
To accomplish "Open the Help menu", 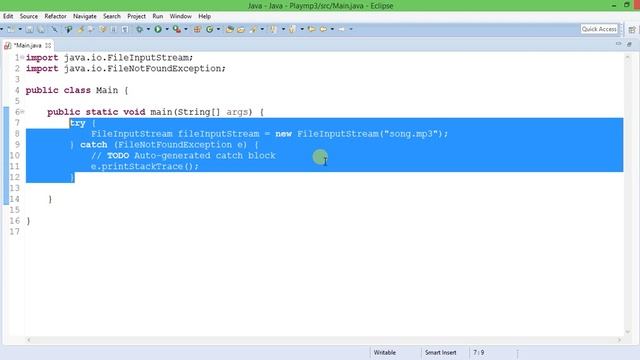I will (204, 16).
